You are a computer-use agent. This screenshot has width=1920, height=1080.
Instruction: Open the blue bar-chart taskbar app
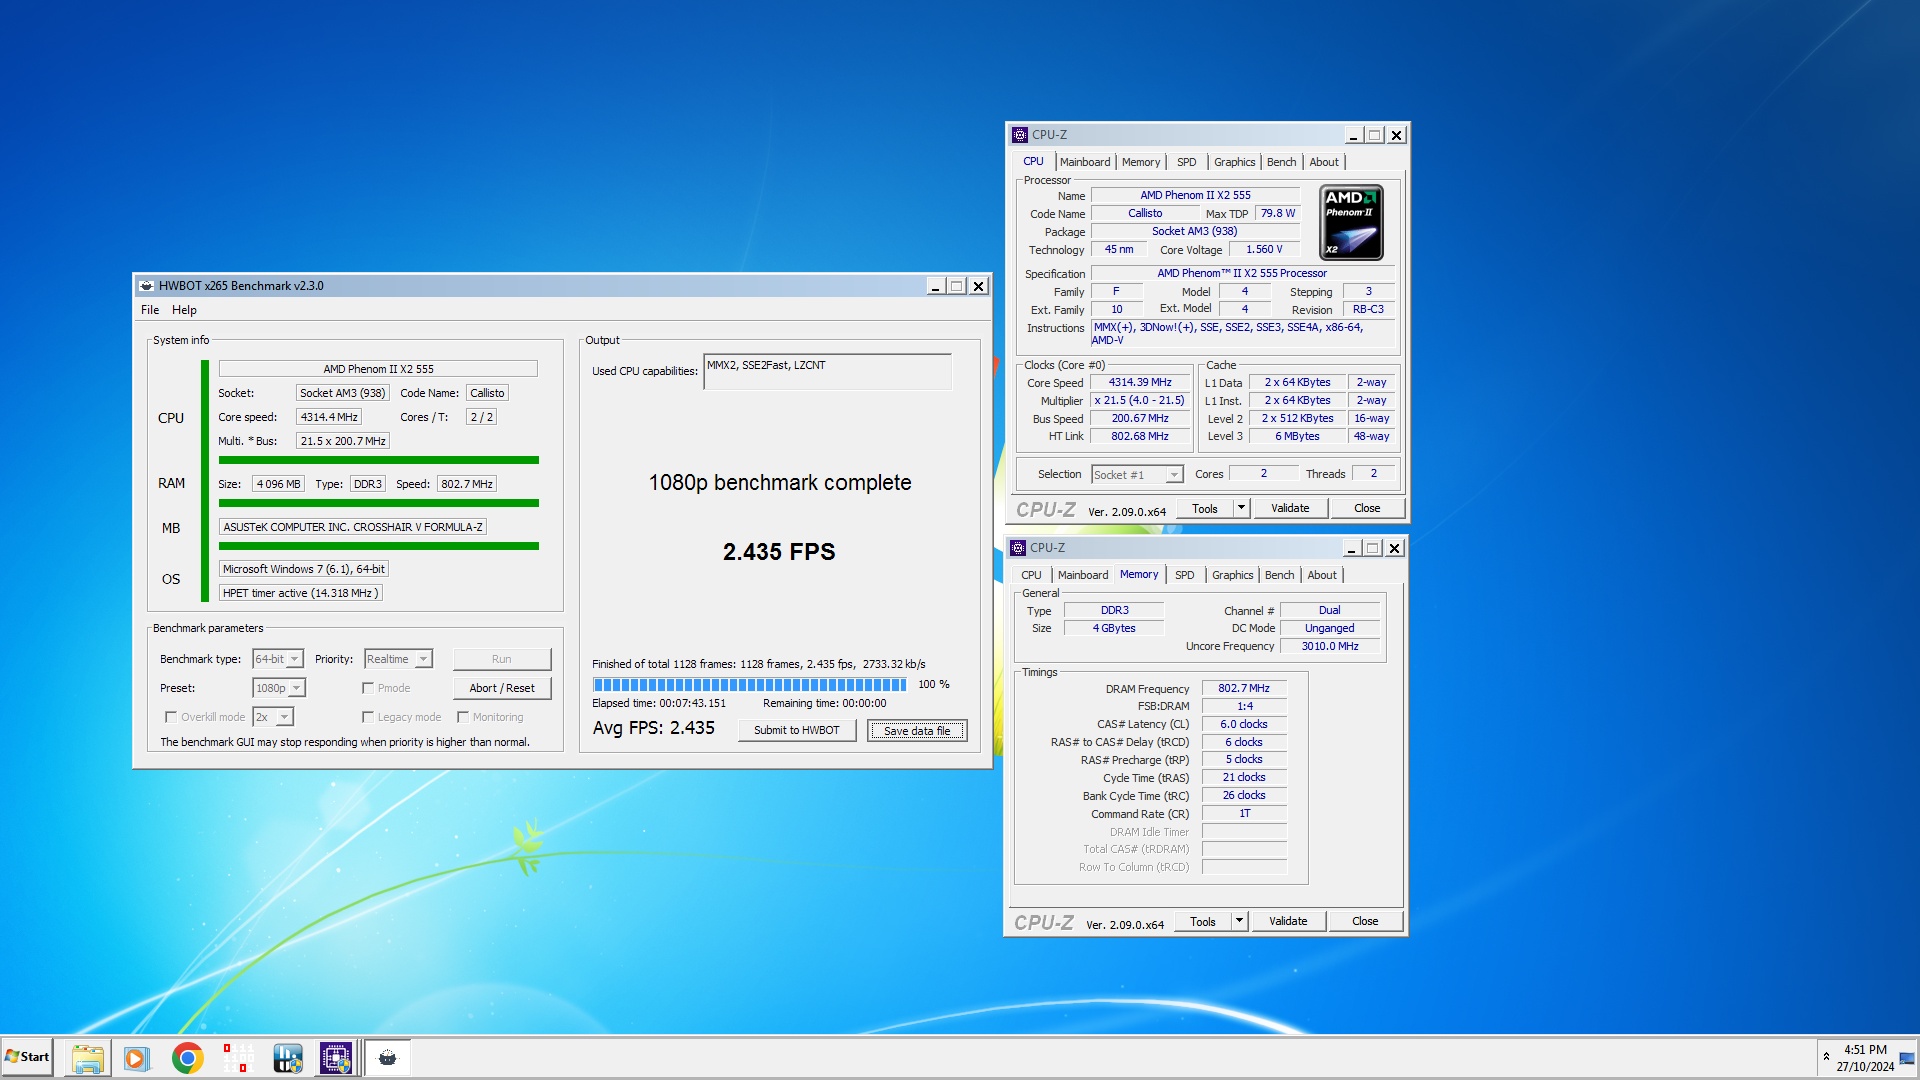[287, 1057]
